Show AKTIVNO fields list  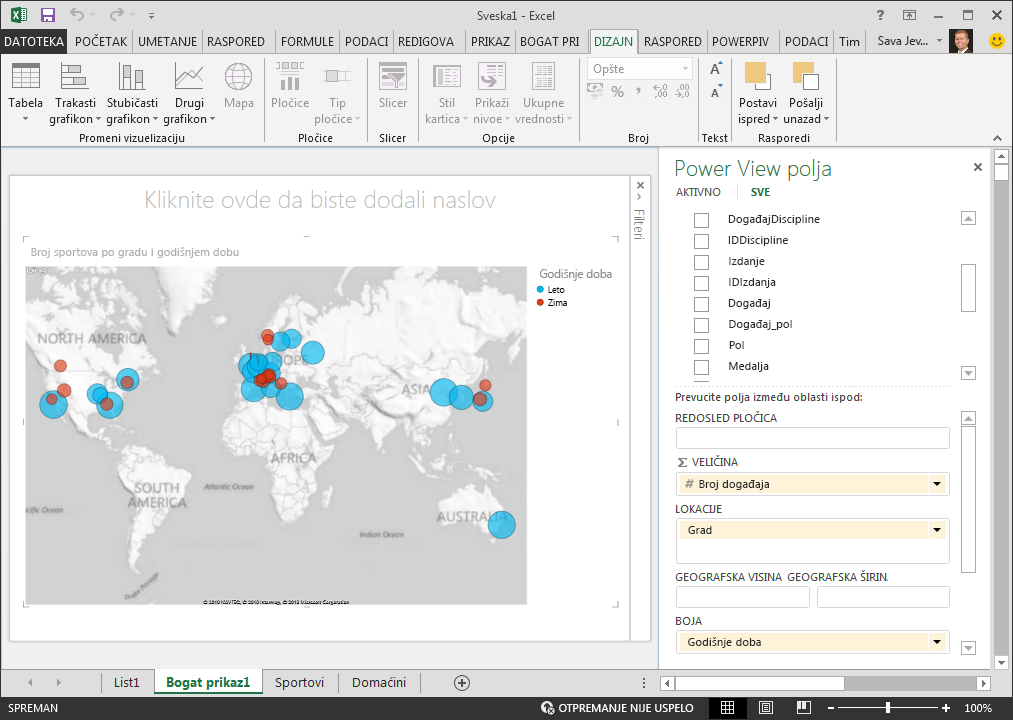click(698, 192)
